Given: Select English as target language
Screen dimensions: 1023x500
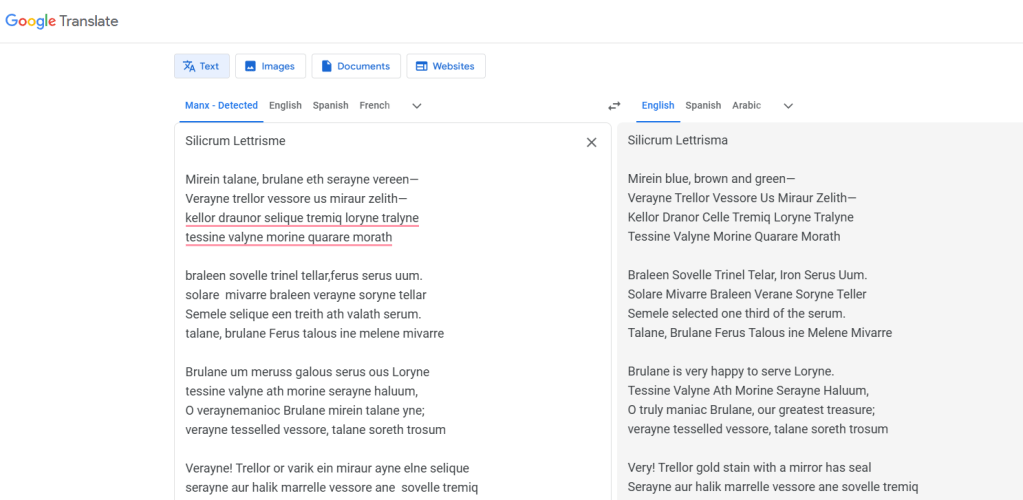Looking at the screenshot, I should [x=658, y=105].
